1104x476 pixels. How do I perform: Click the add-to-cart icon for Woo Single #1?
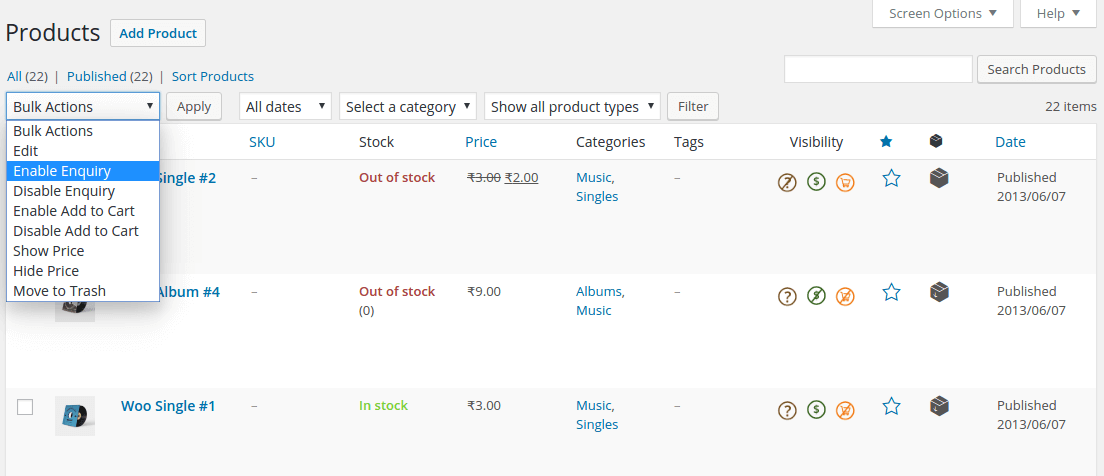[x=845, y=410]
